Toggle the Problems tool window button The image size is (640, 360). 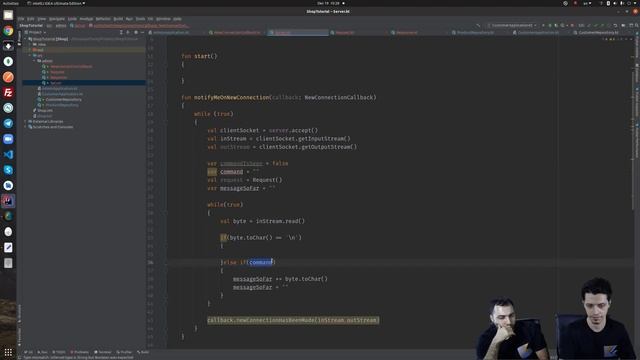point(80,352)
